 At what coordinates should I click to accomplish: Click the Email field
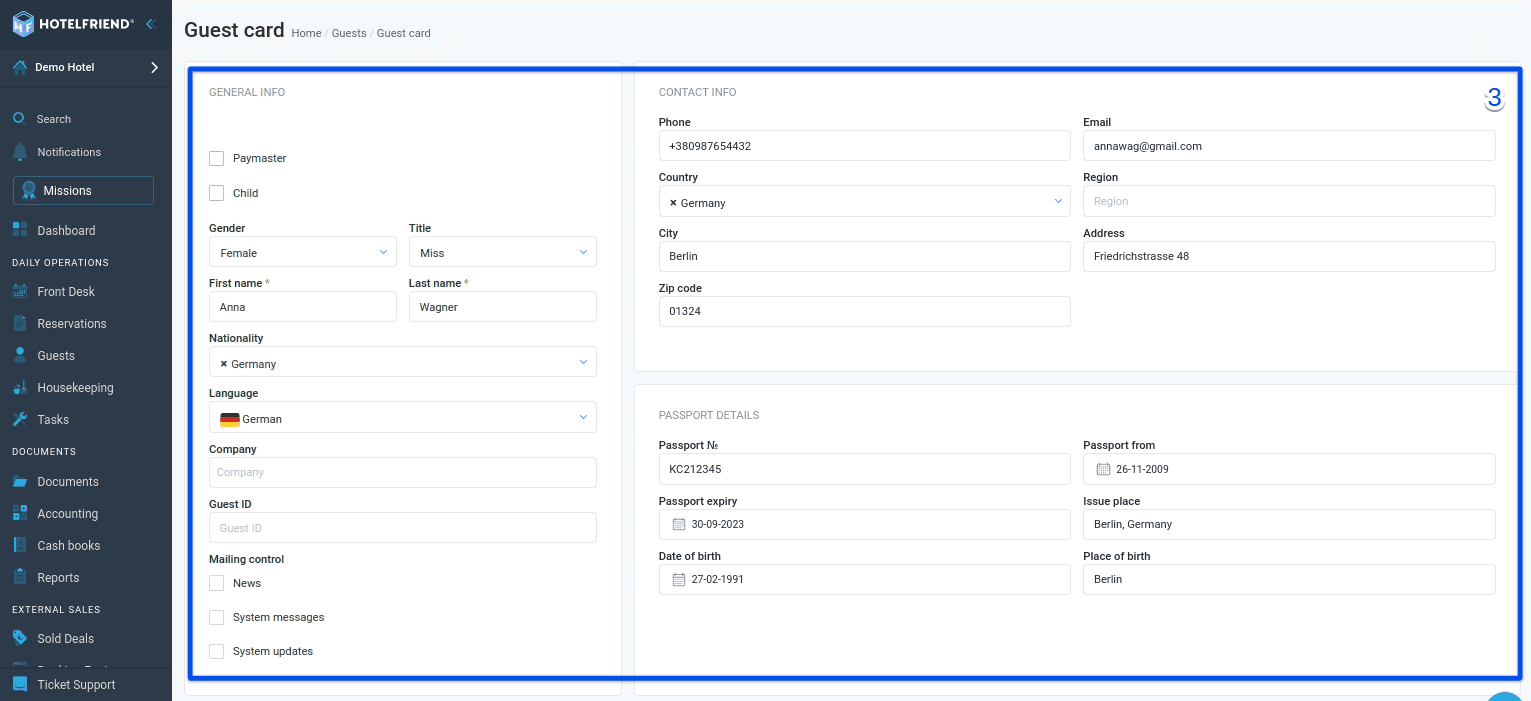[x=1289, y=145]
